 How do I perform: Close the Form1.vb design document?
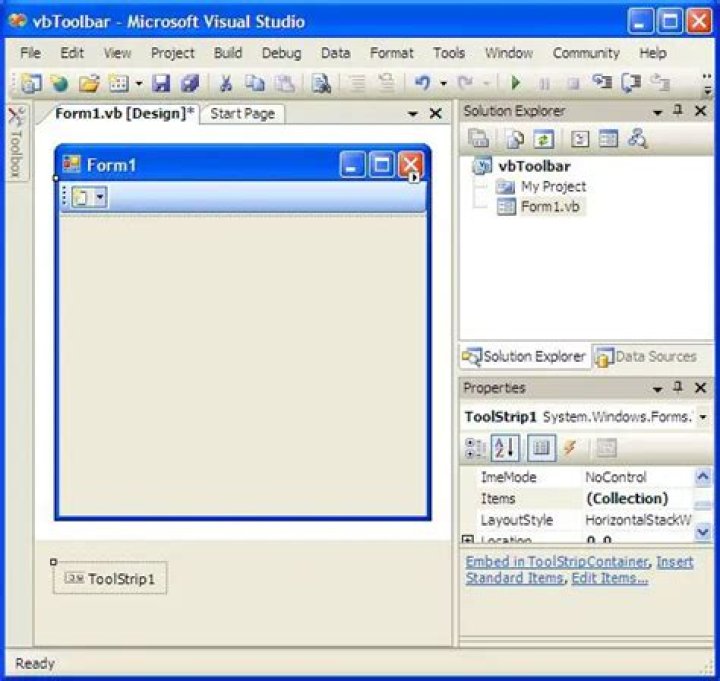(435, 113)
